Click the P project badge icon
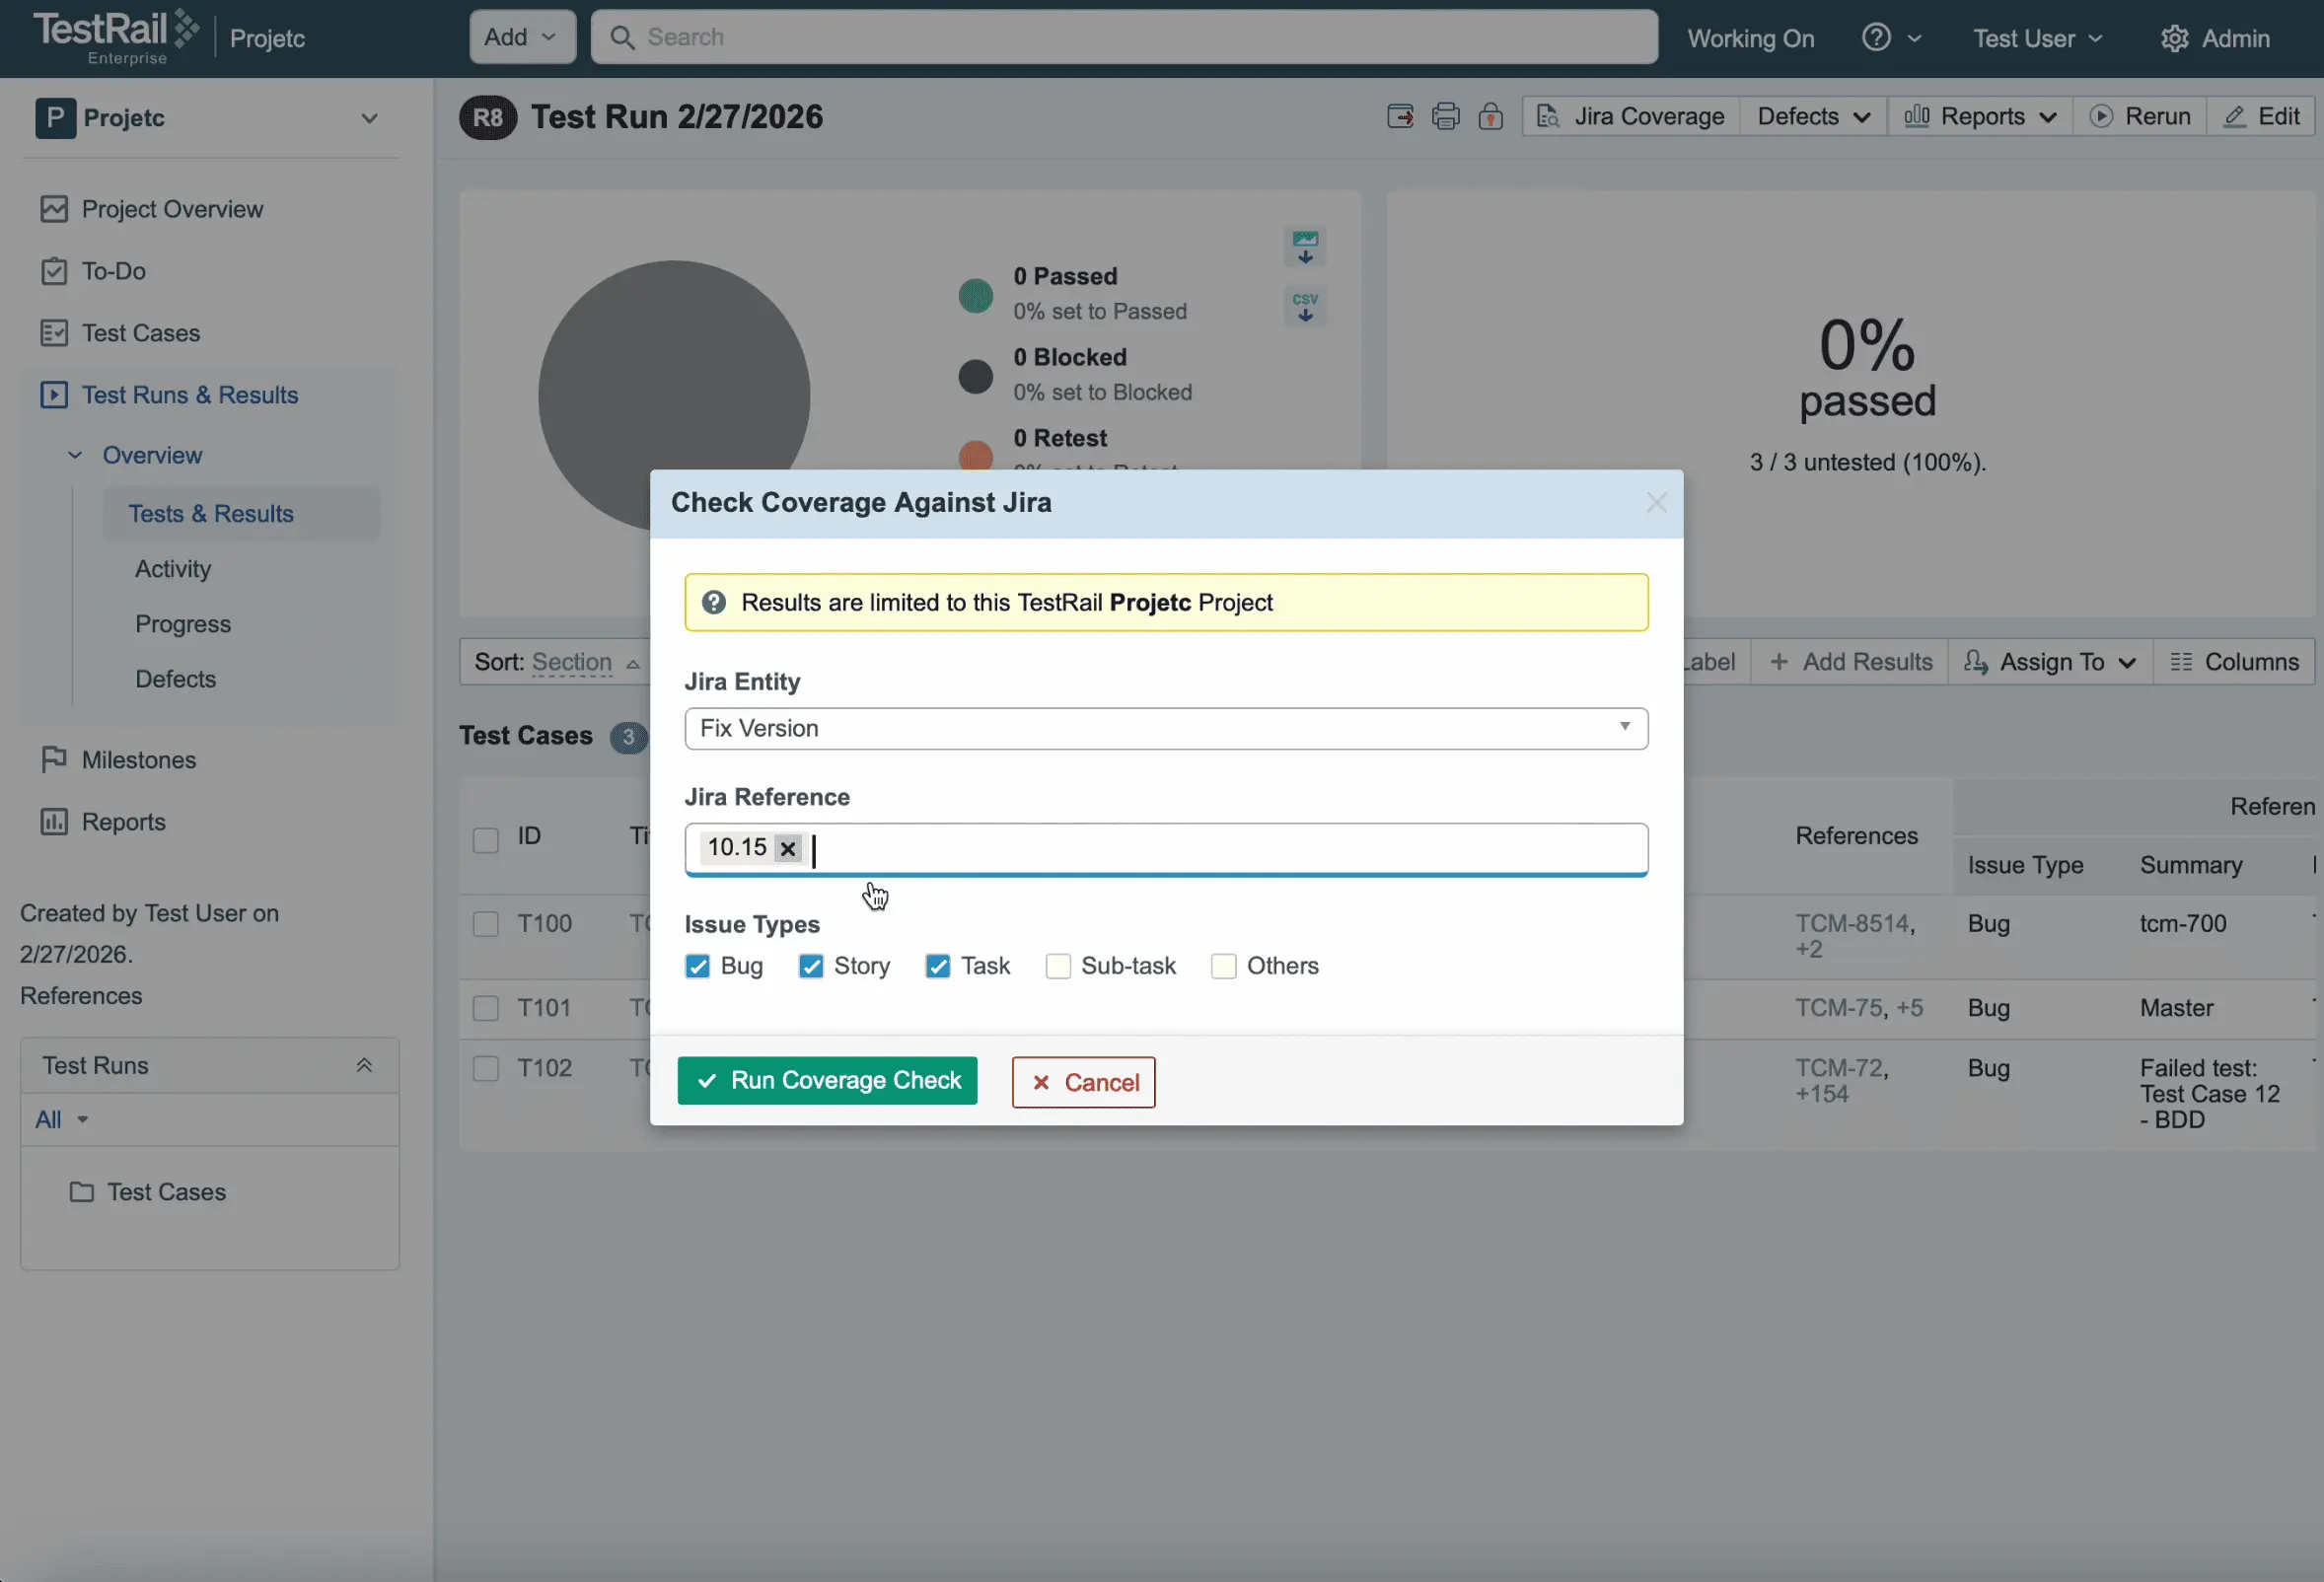Viewport: 2324px width, 1582px height. point(55,118)
